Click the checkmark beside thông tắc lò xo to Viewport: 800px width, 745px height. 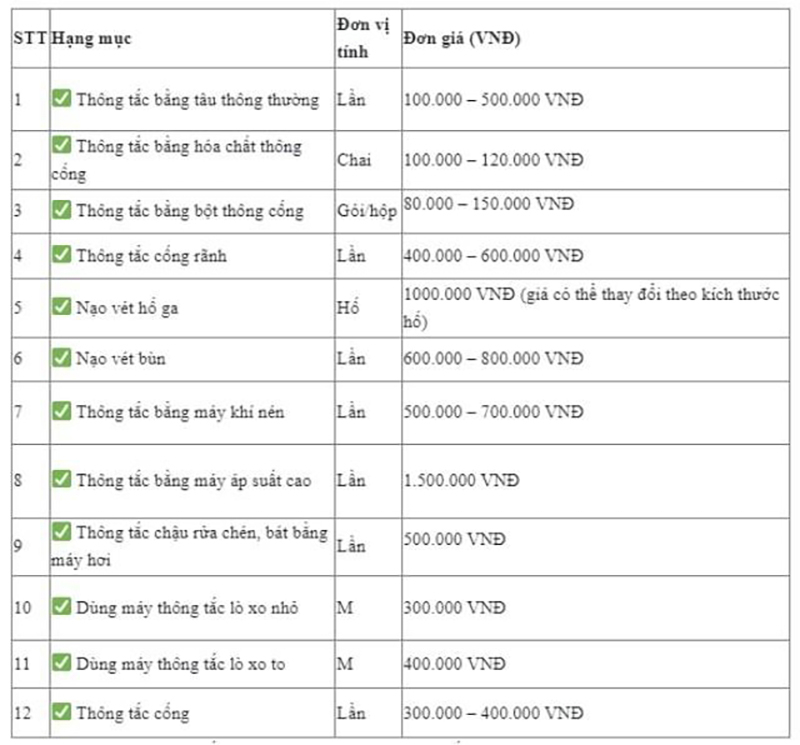click(x=62, y=662)
